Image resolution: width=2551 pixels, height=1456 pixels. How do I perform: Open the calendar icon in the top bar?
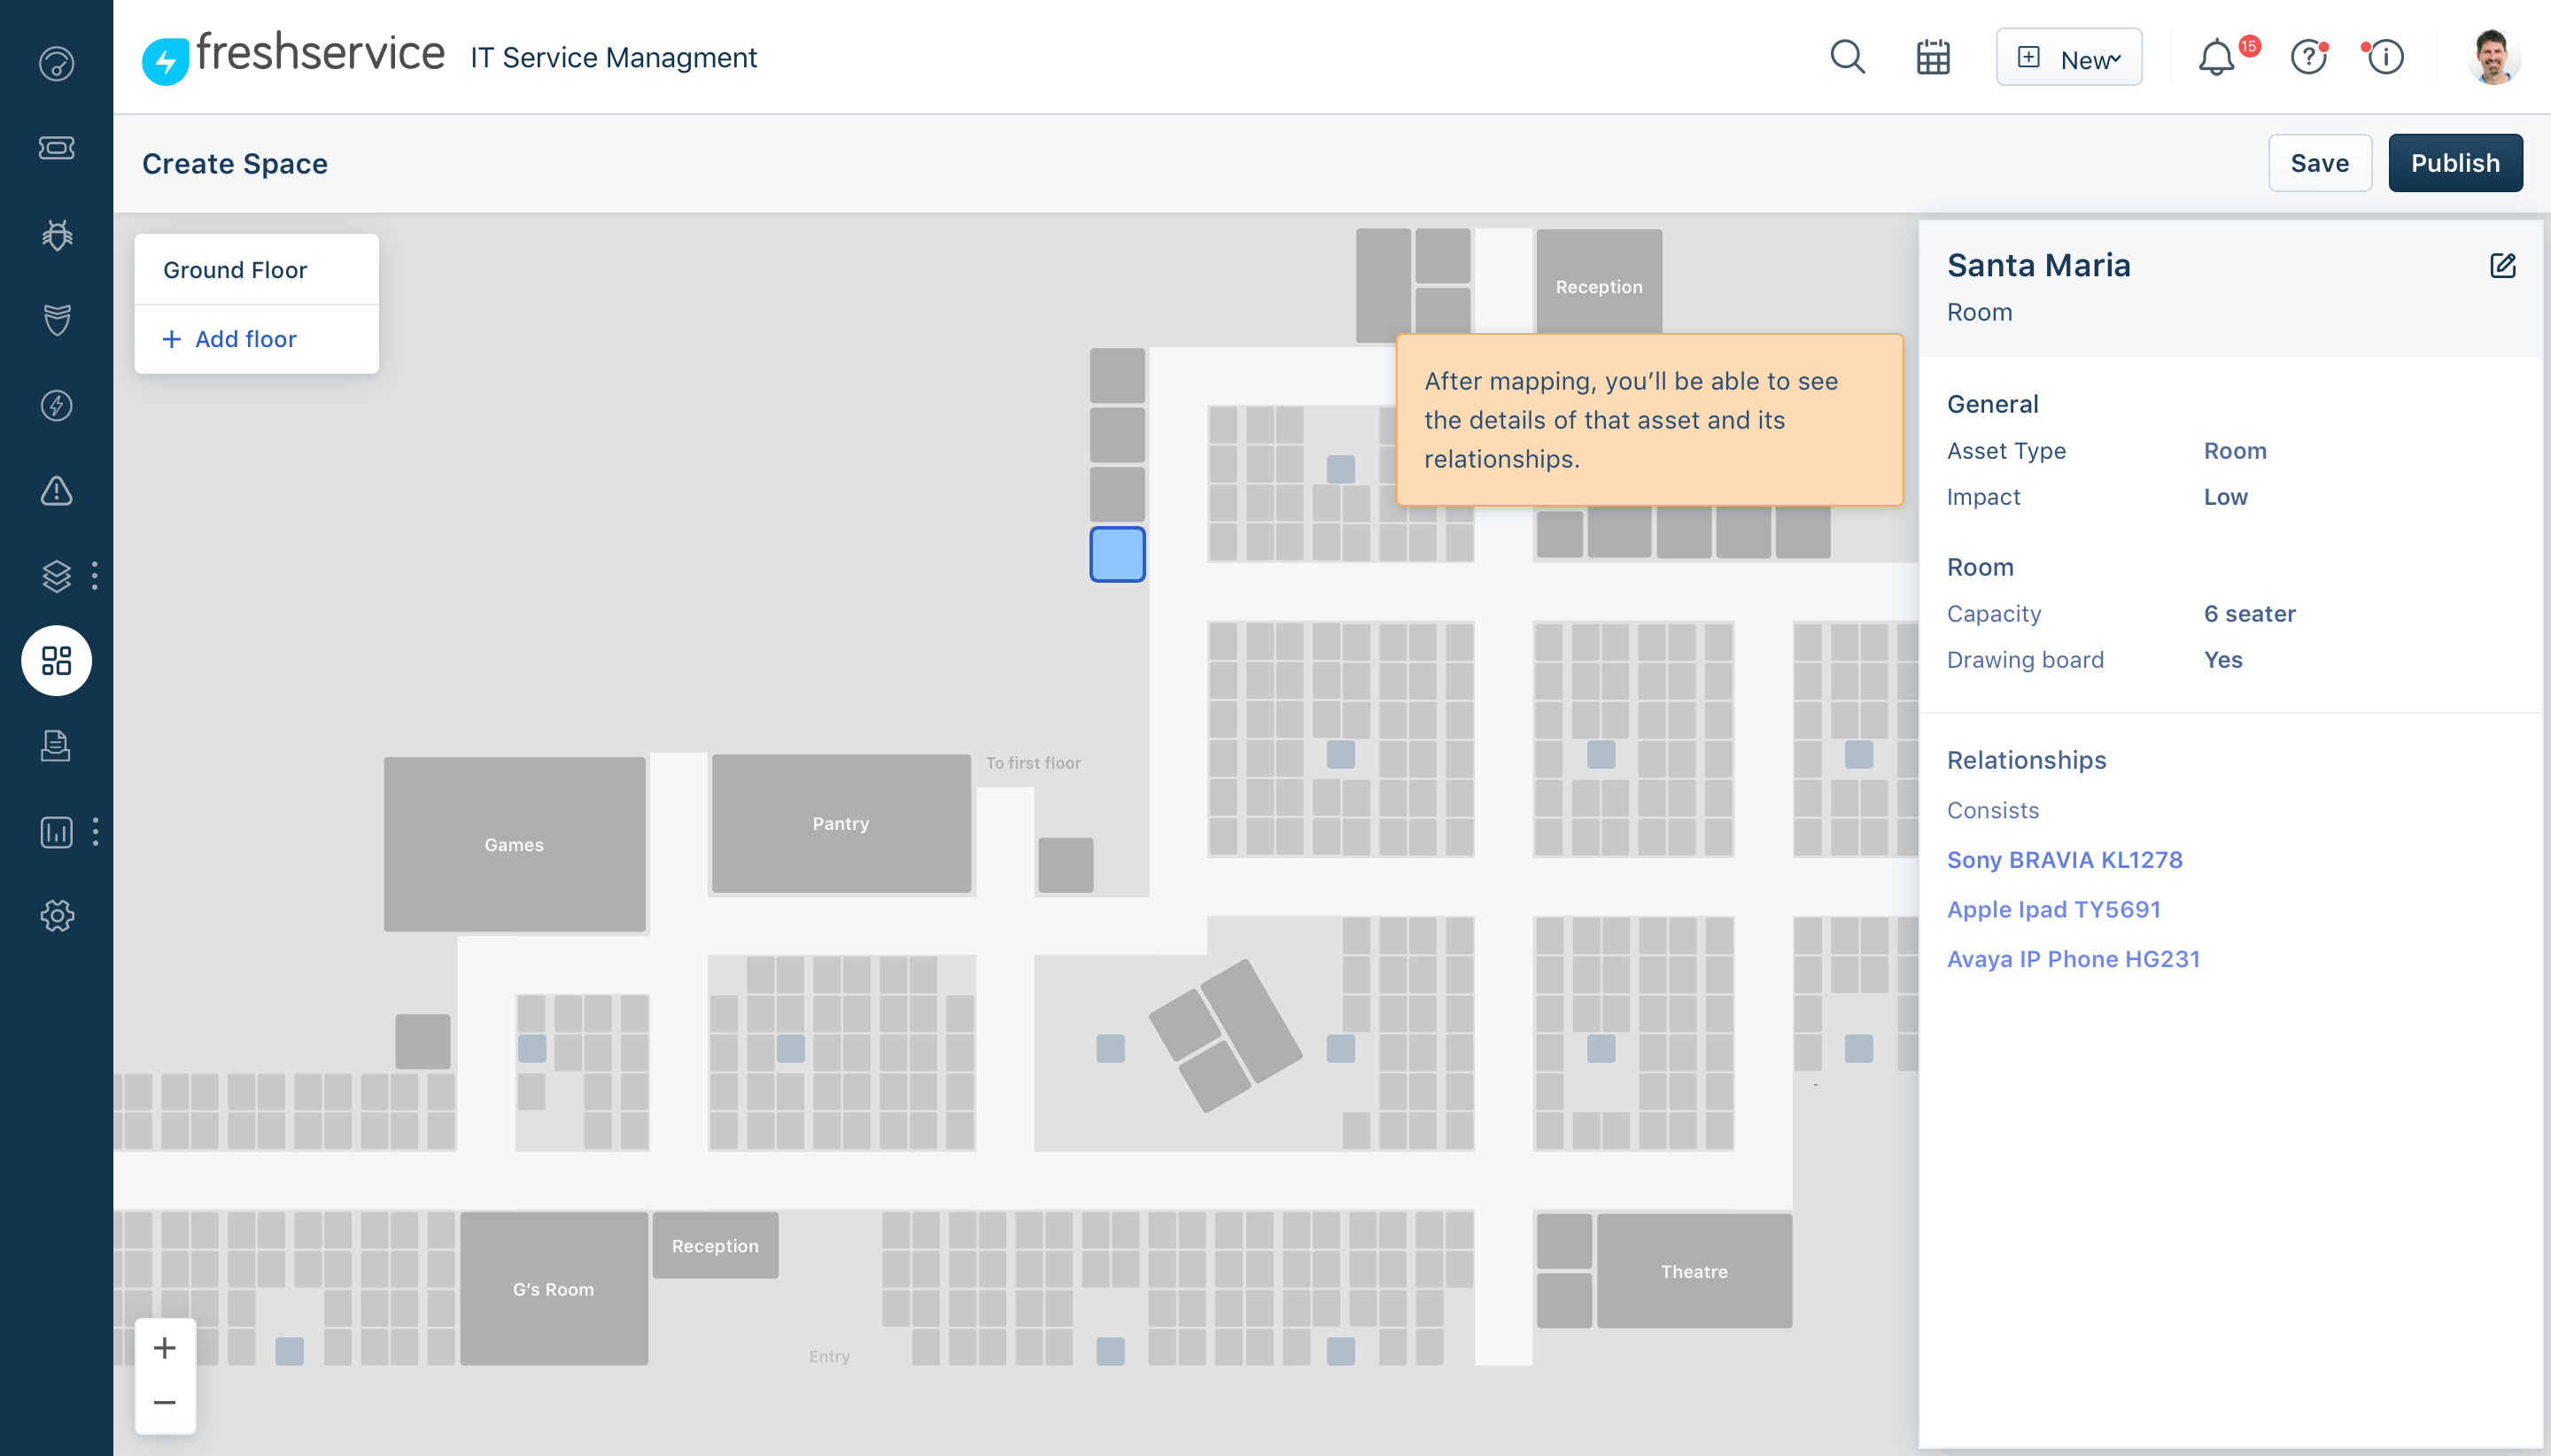(1932, 57)
